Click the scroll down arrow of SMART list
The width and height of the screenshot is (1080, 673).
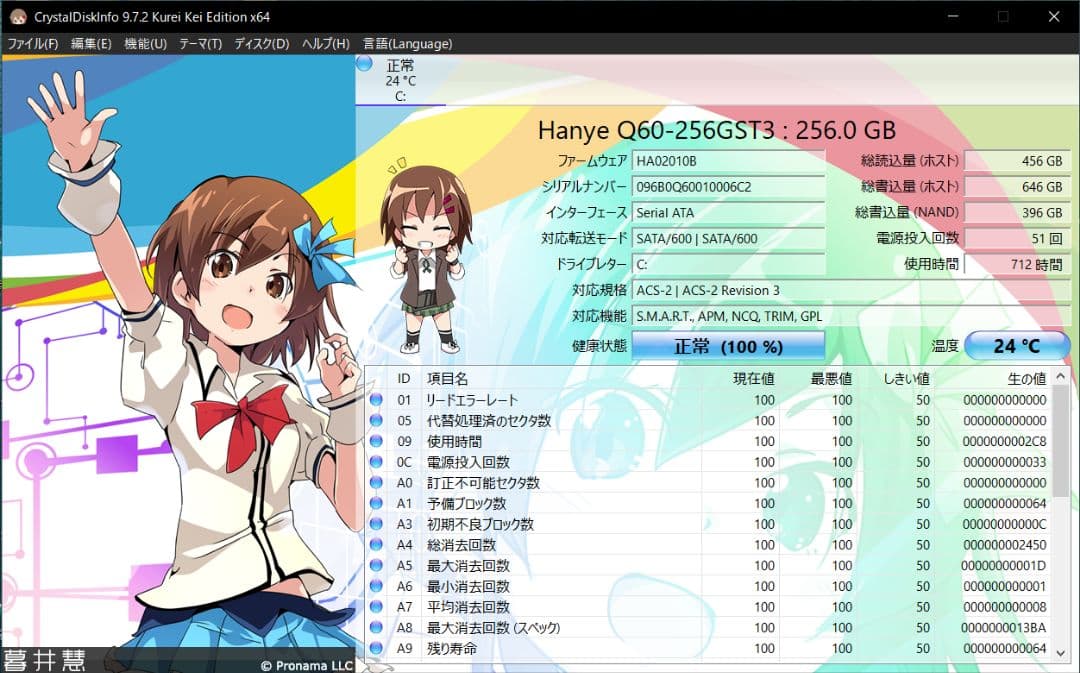[1061, 652]
